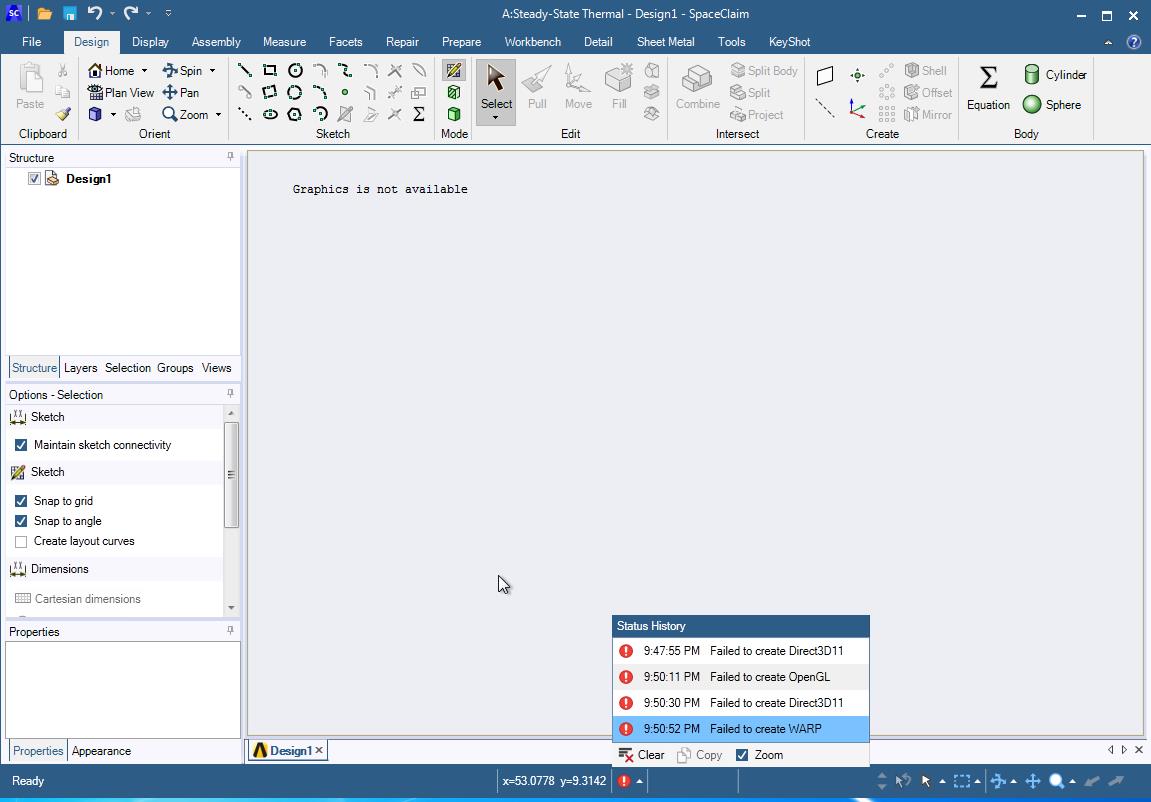Image resolution: width=1151 pixels, height=802 pixels.
Task: Open Customize Quick Access Toolbar dropdown
Action: click(168, 13)
